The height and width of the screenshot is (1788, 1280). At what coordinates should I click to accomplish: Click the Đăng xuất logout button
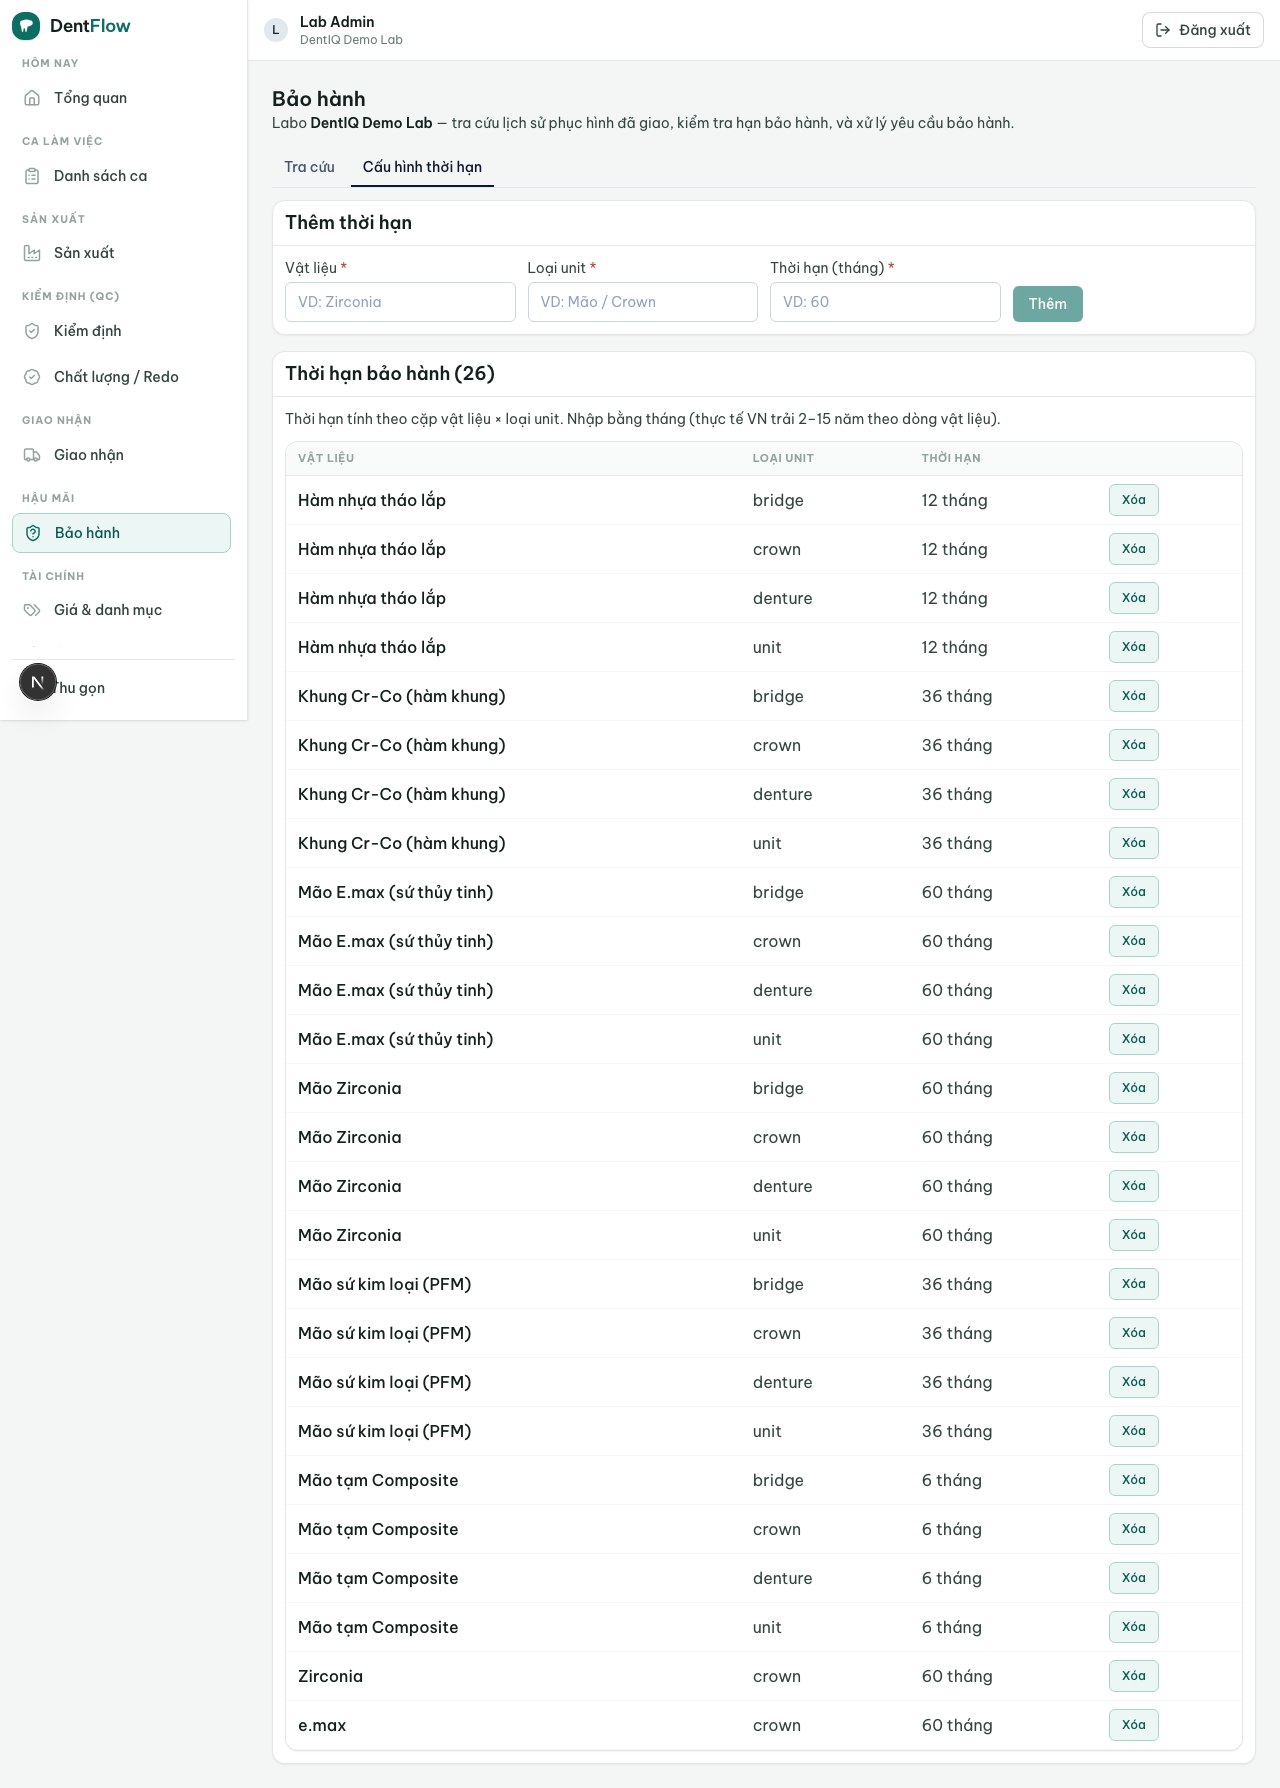pos(1203,30)
